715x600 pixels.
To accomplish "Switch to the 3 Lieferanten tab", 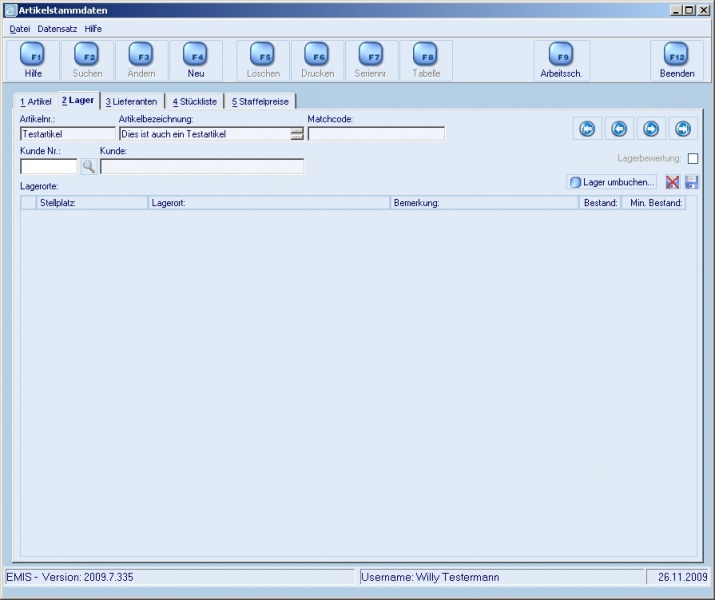I will coord(131,102).
